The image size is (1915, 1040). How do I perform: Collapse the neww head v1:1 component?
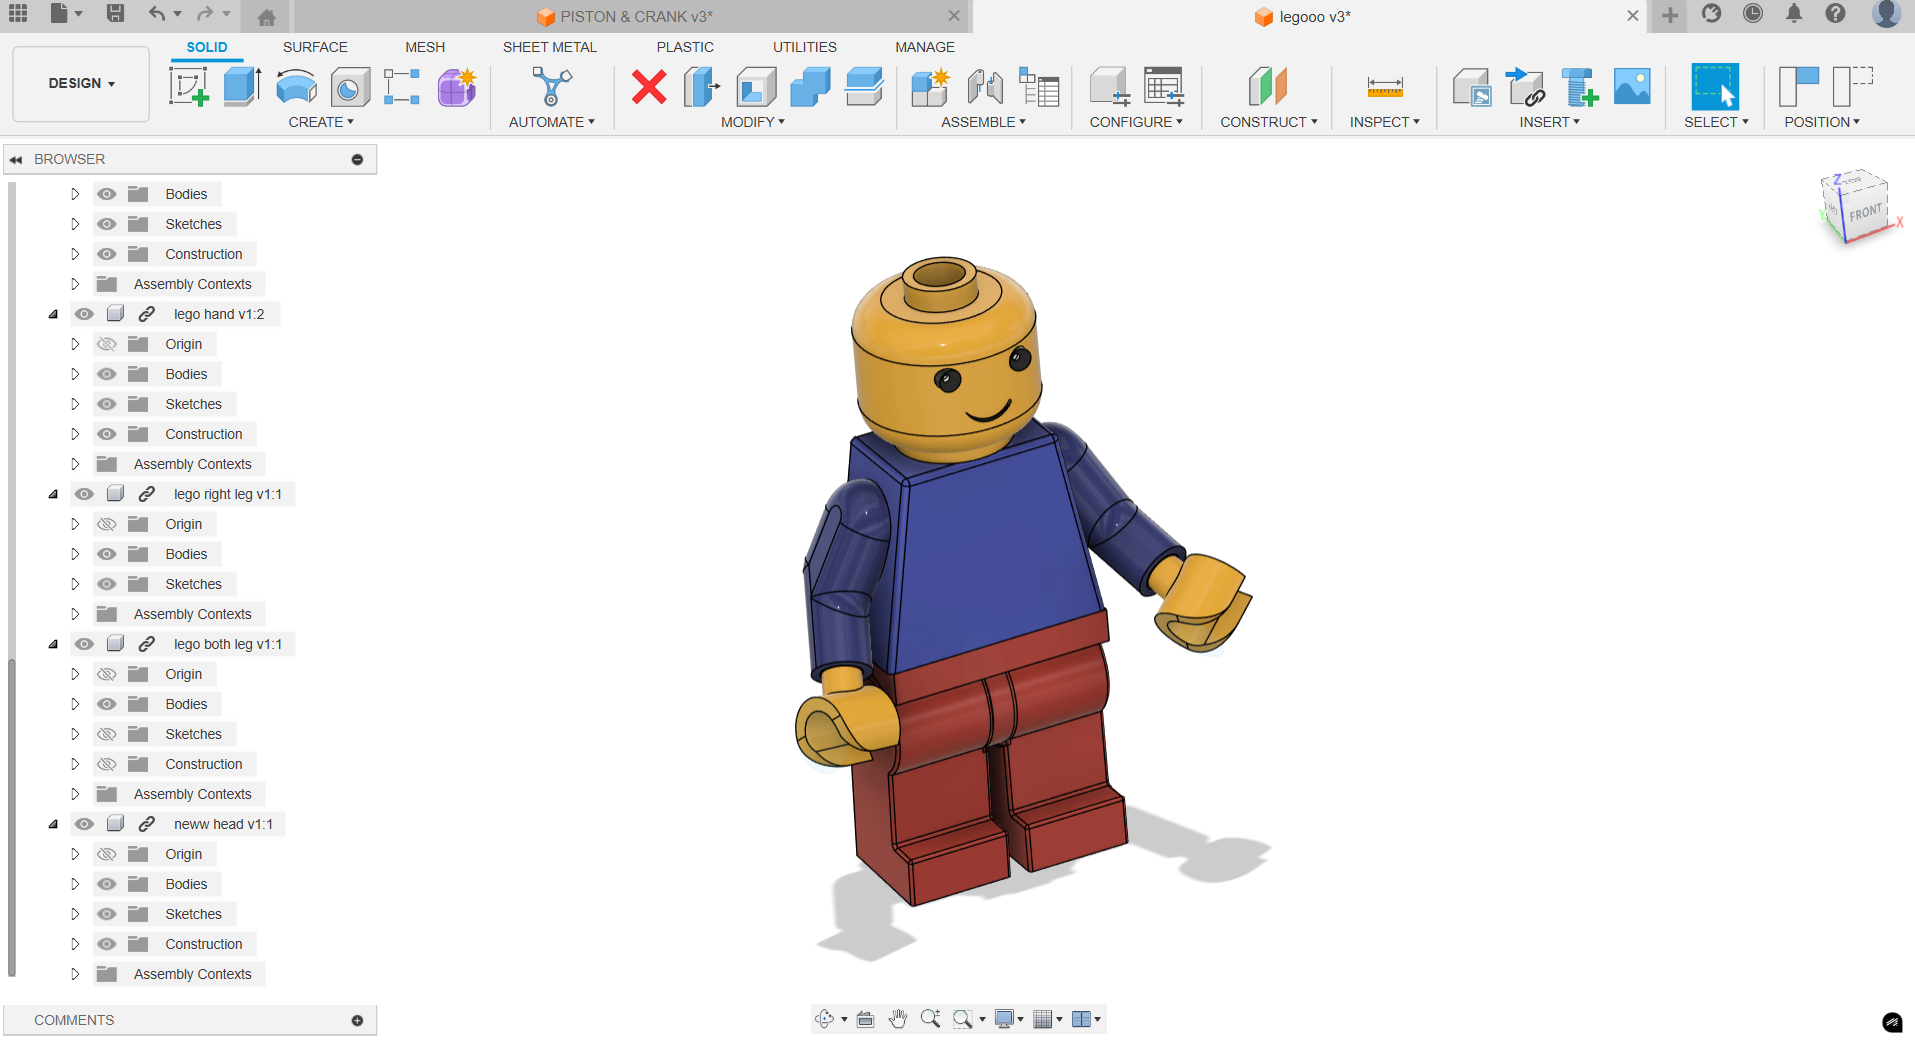click(53, 824)
